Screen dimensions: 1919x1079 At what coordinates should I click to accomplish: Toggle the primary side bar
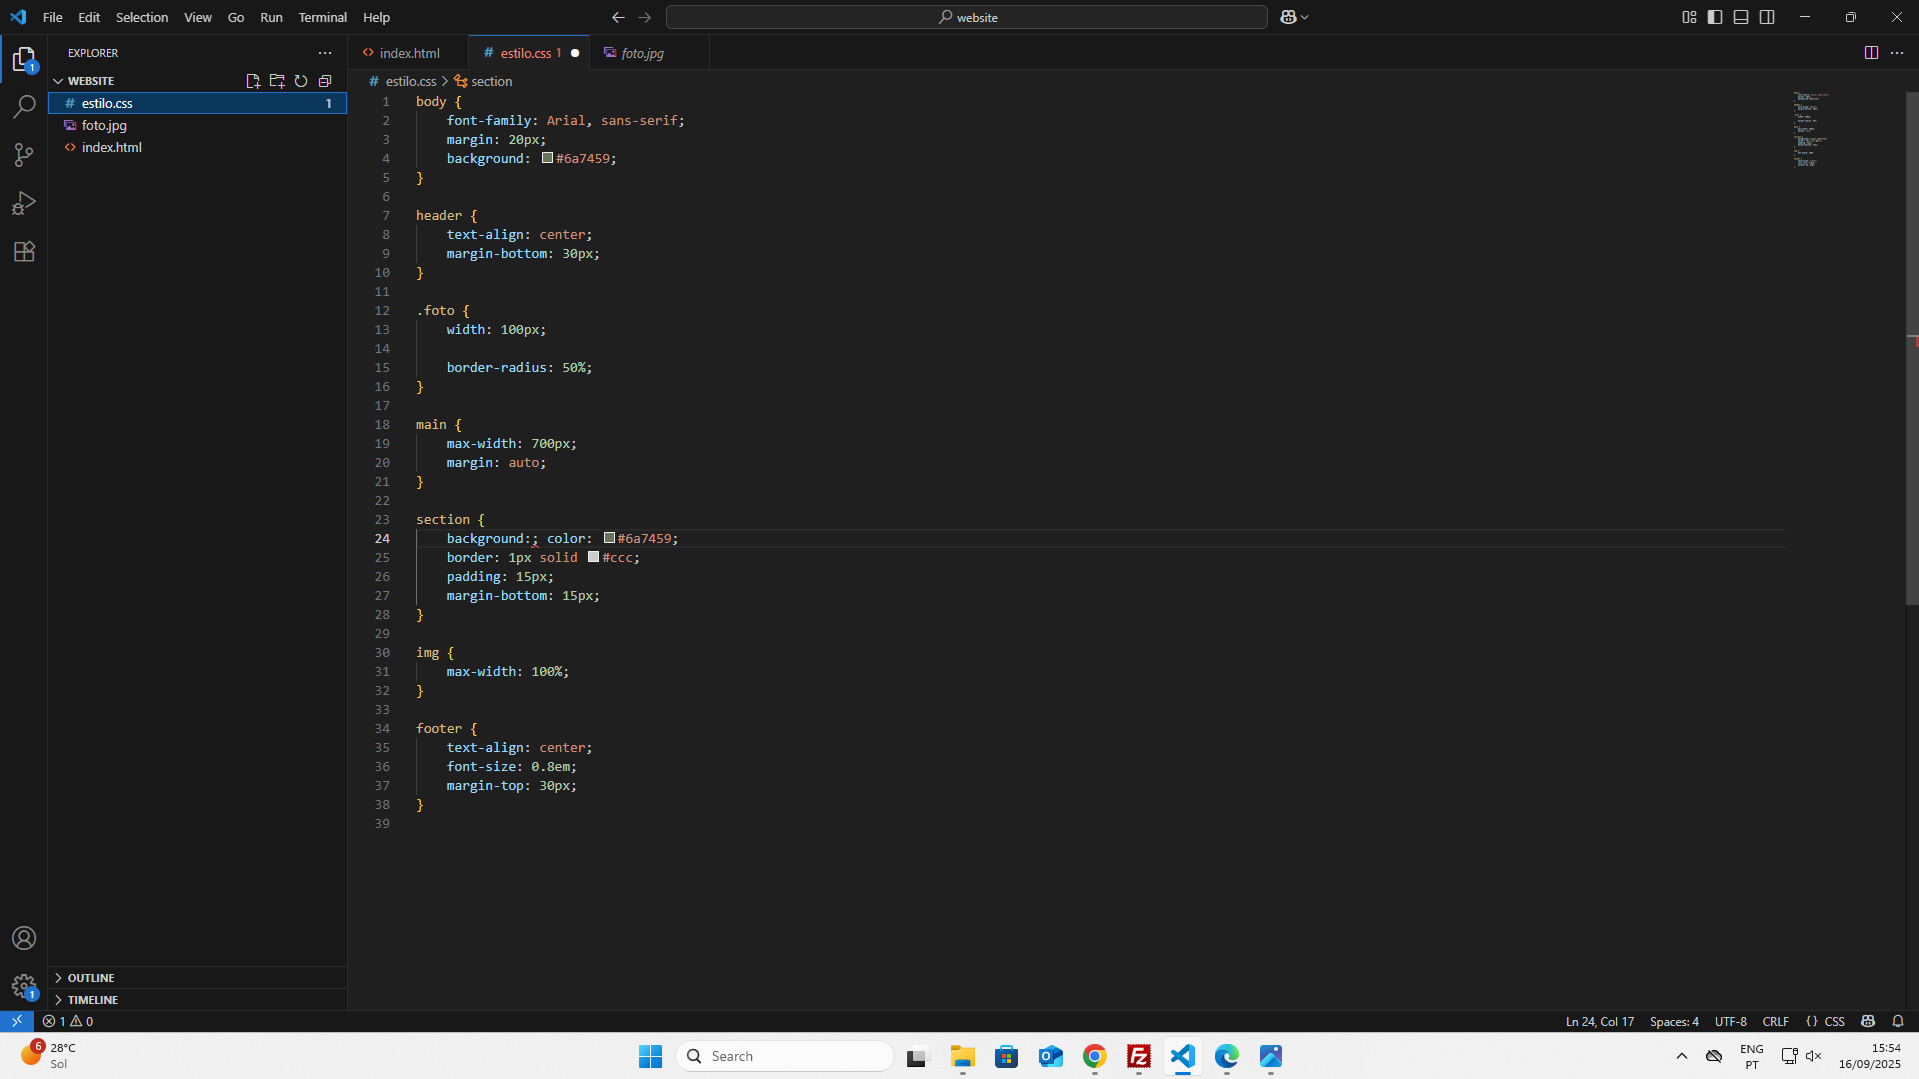tap(1715, 17)
